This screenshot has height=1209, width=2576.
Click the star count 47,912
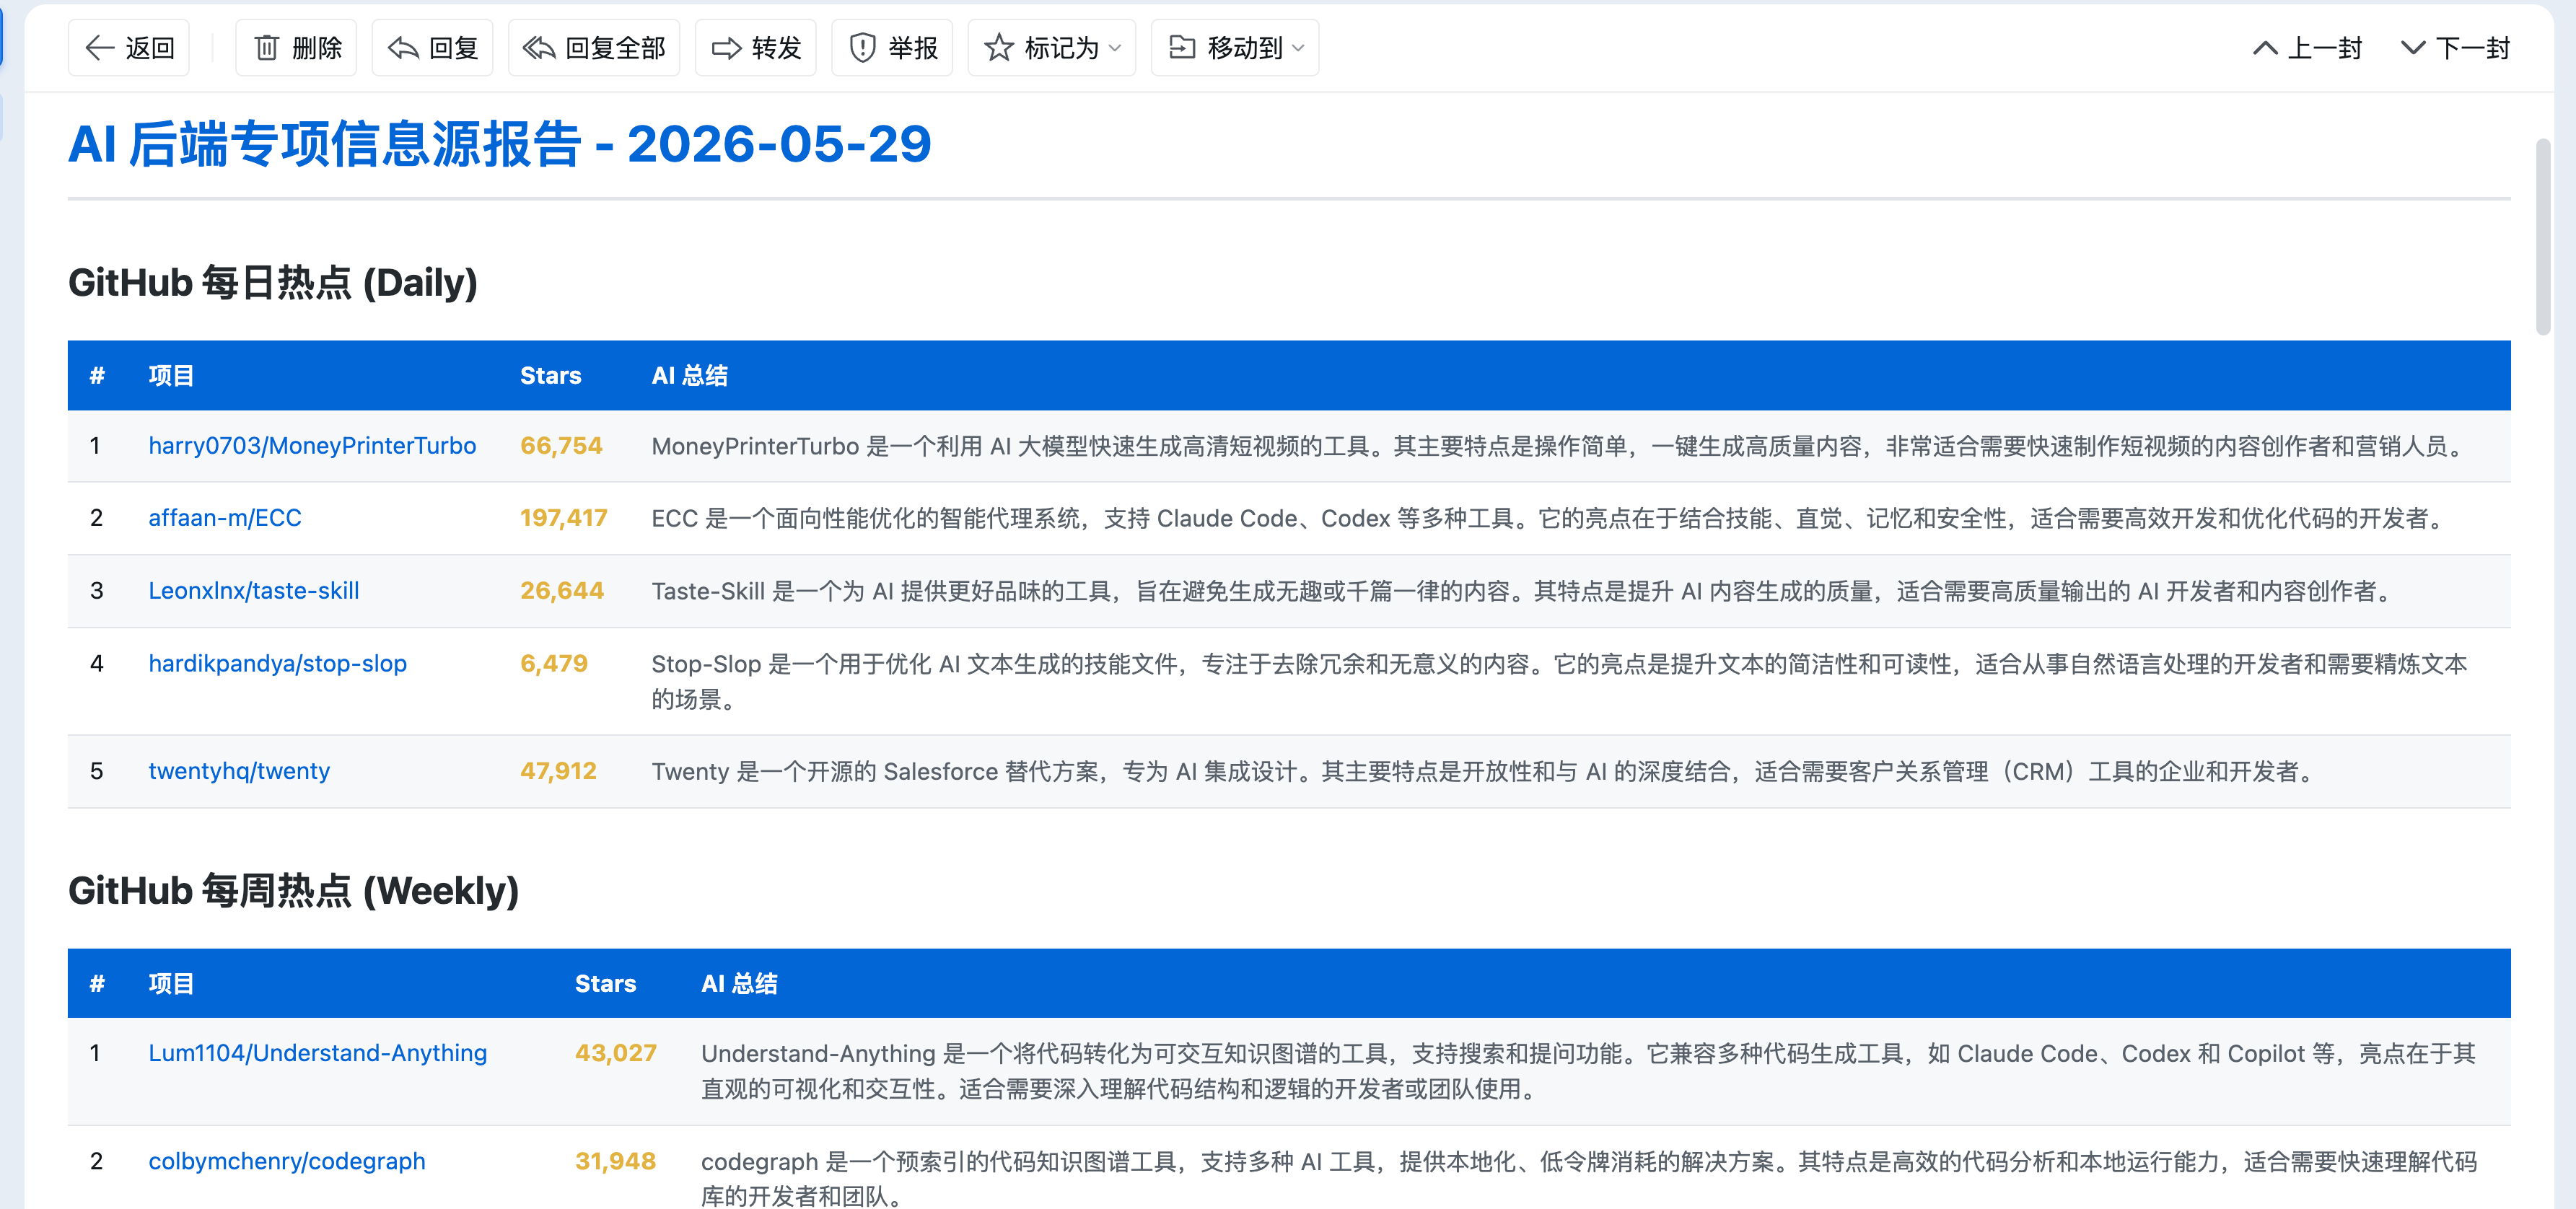558,771
